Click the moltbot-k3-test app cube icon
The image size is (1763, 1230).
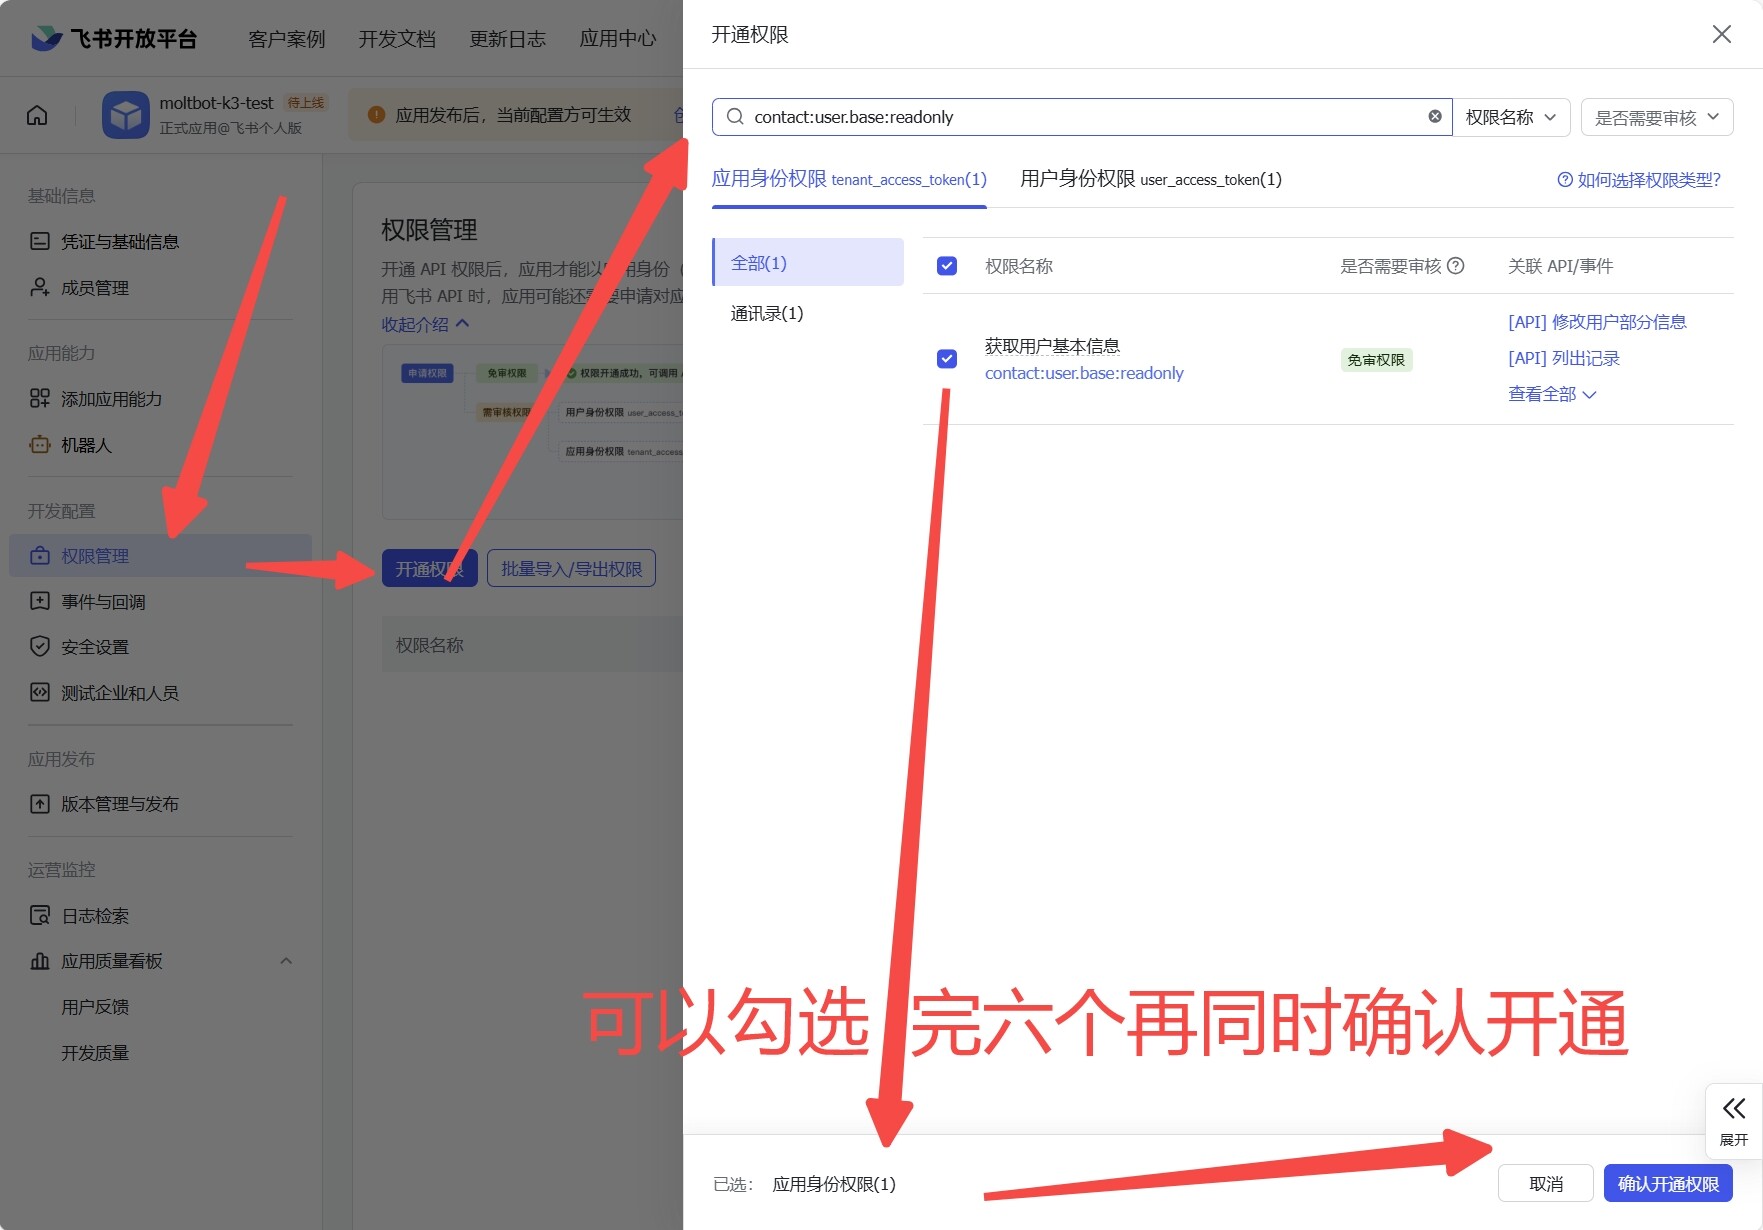click(125, 115)
